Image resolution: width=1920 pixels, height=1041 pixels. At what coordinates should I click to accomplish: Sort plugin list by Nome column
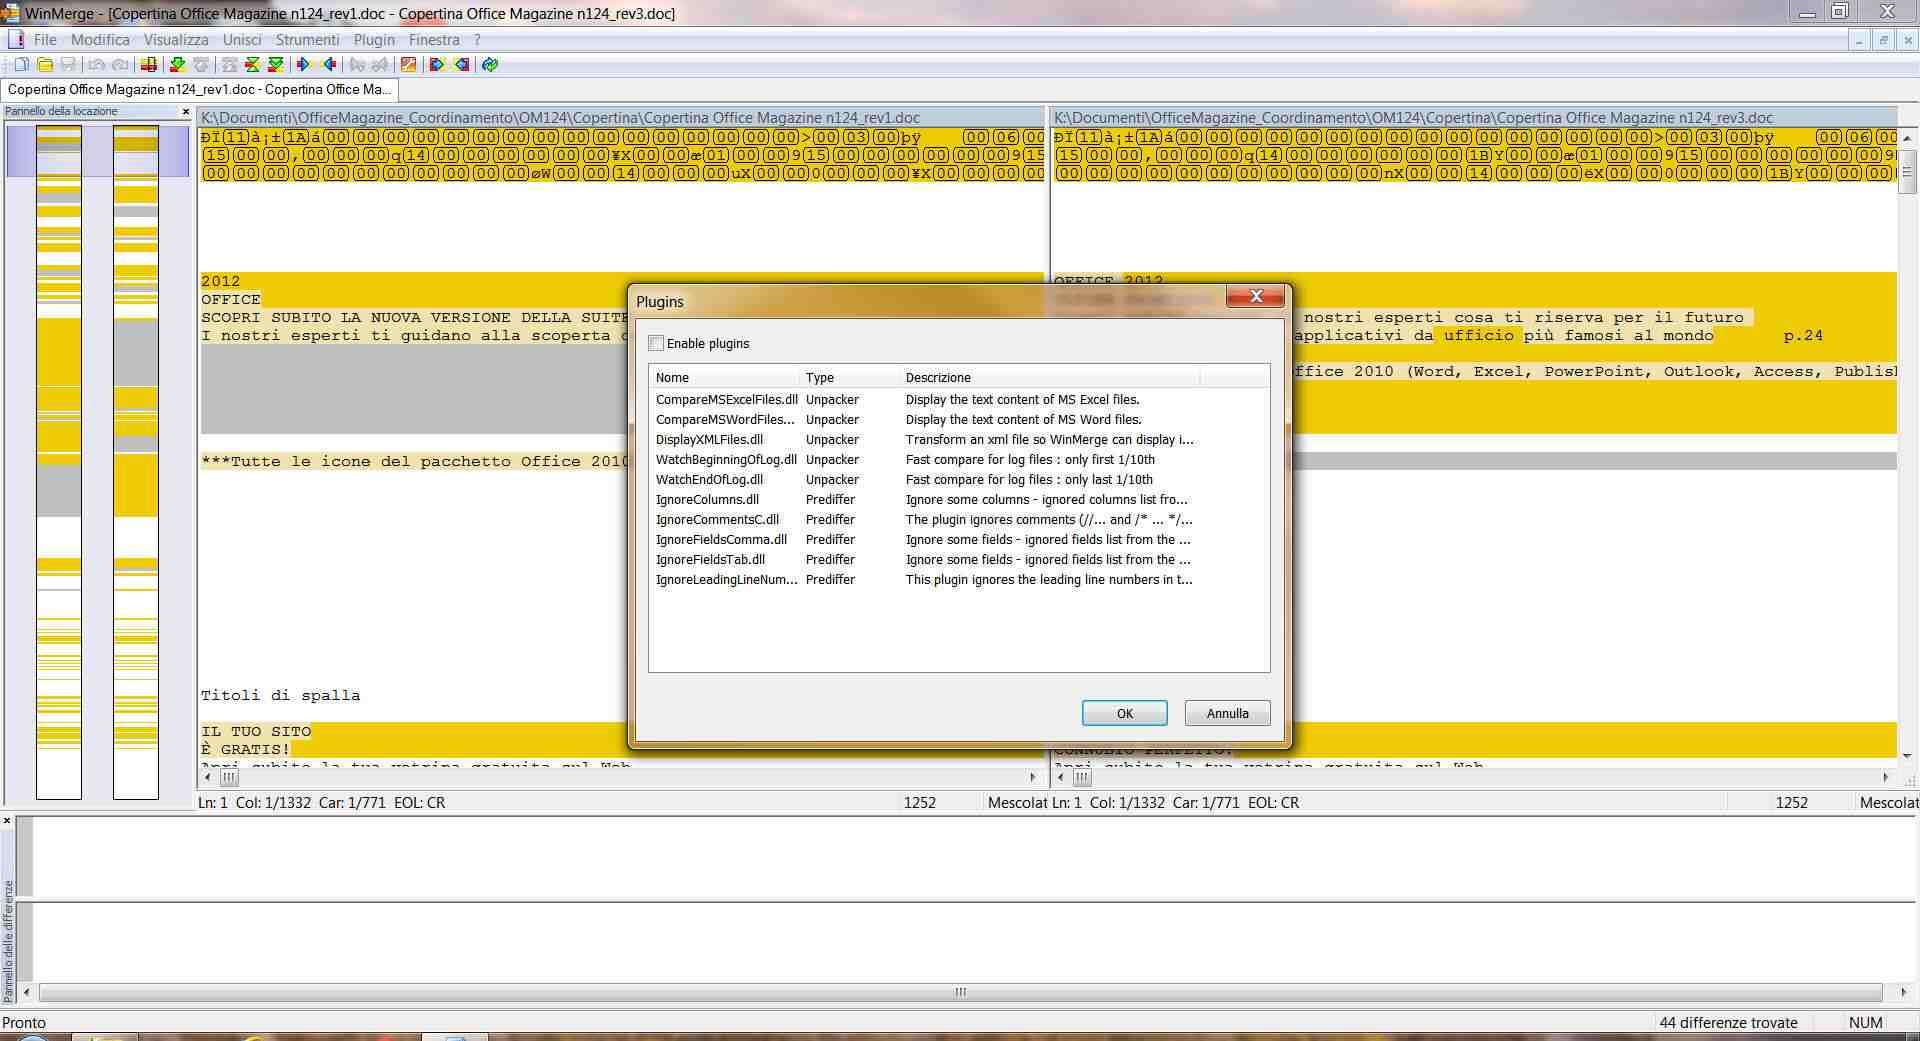pos(725,378)
